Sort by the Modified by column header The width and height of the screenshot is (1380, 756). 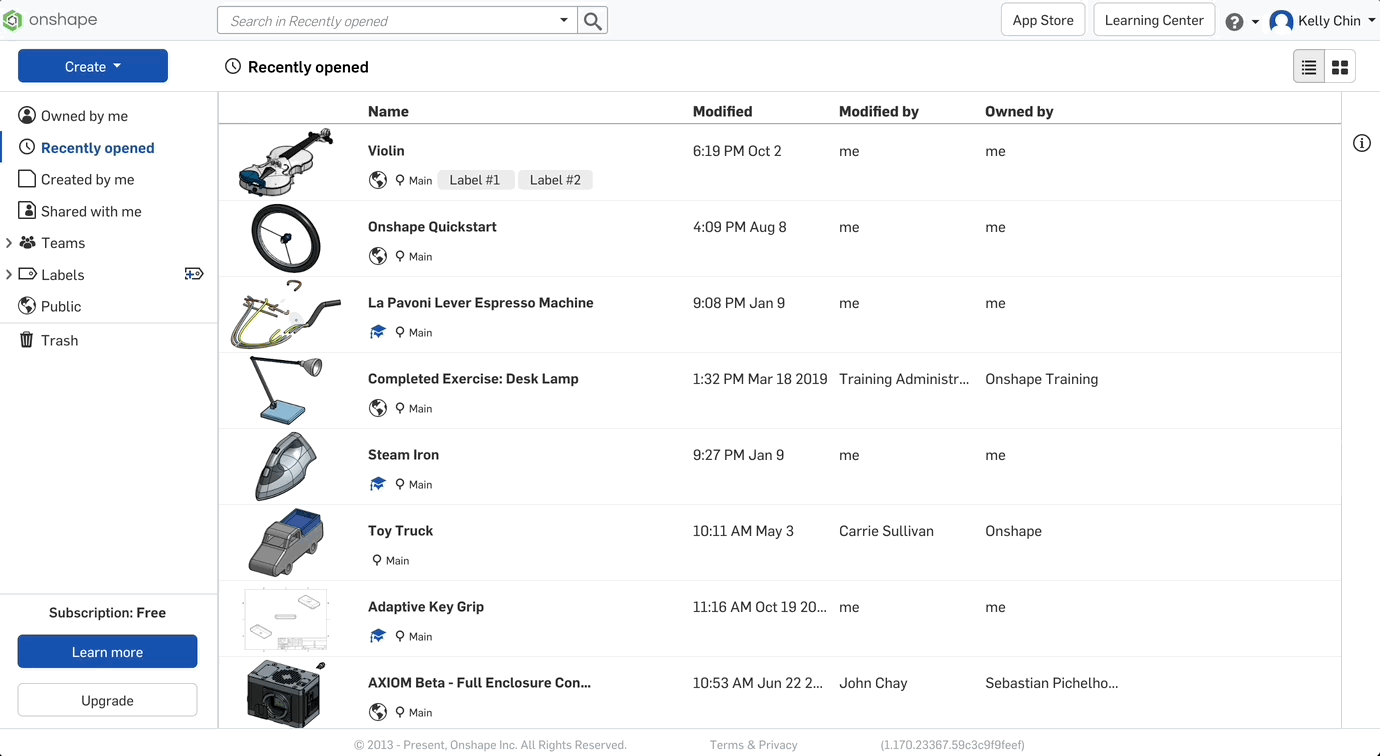[x=878, y=111]
